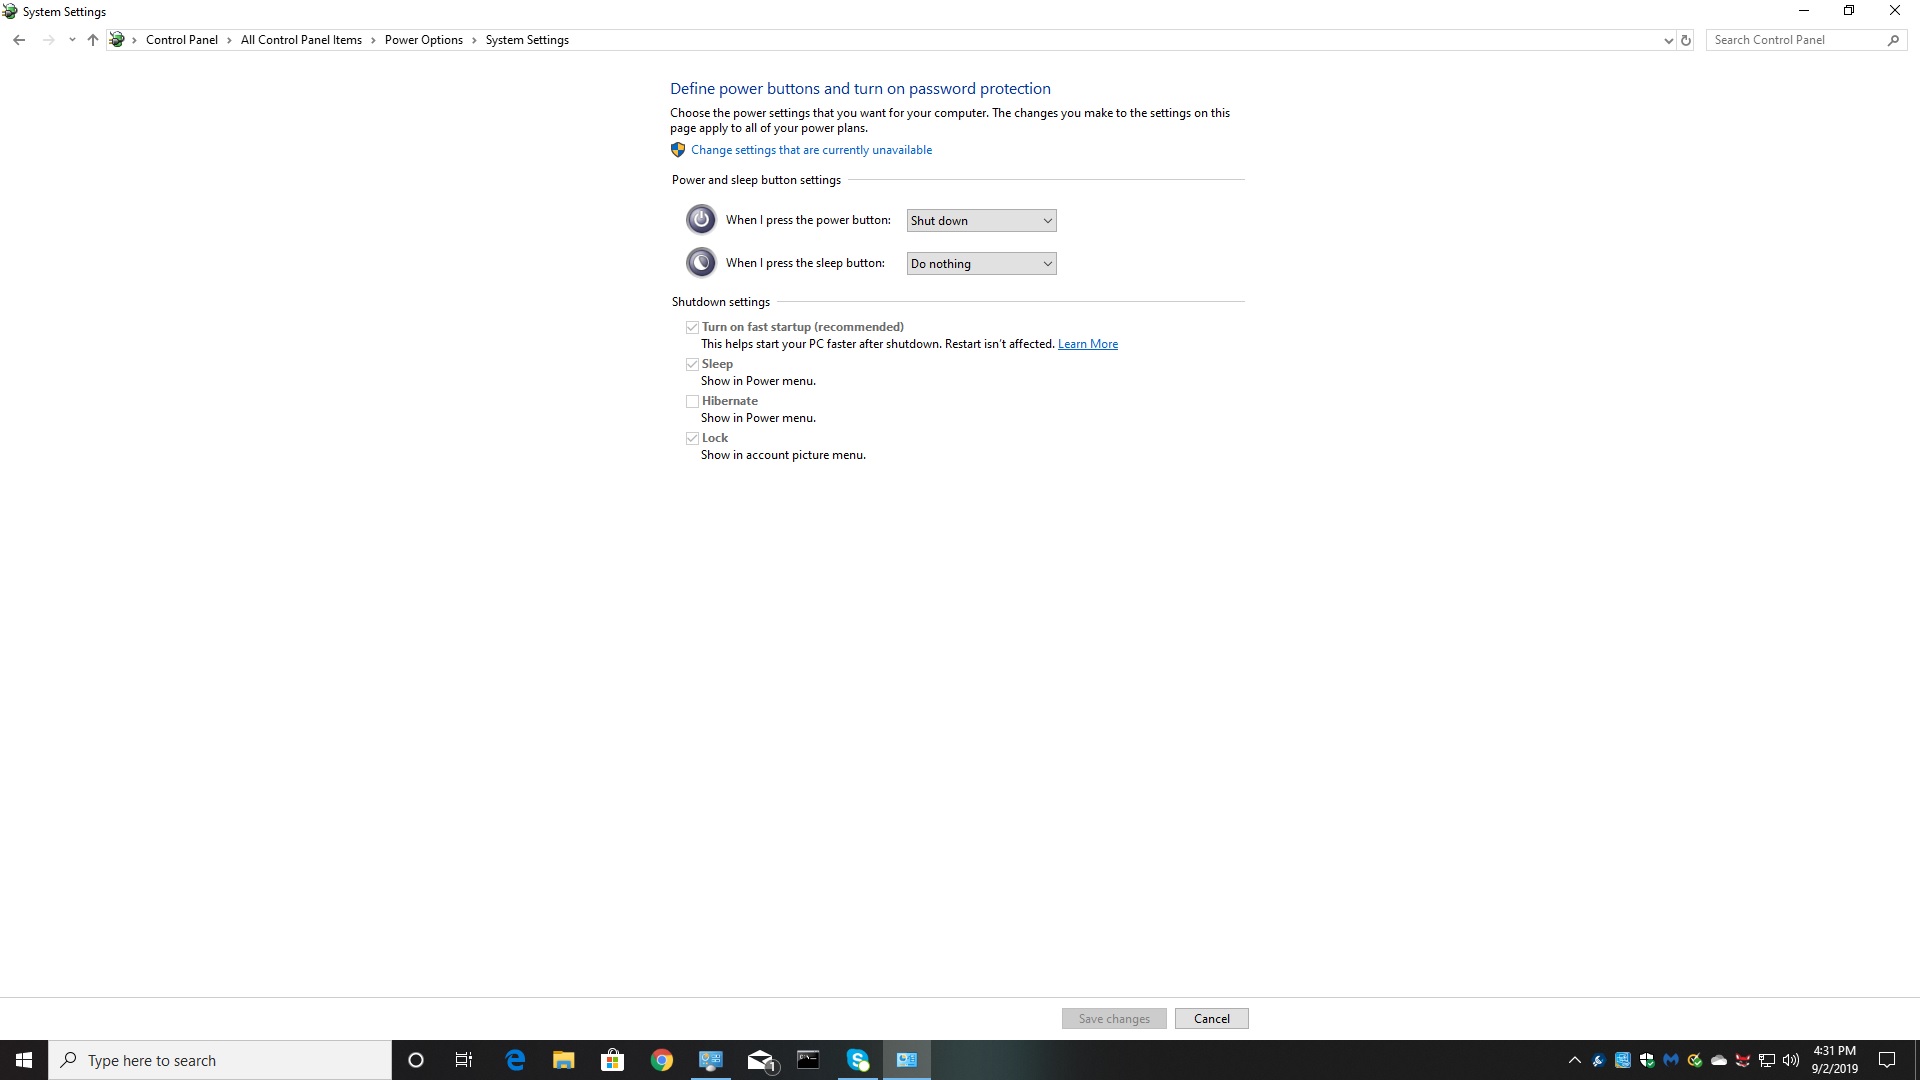Click the Control Panel search input field
This screenshot has height=1080, width=1920.
tap(1800, 40)
